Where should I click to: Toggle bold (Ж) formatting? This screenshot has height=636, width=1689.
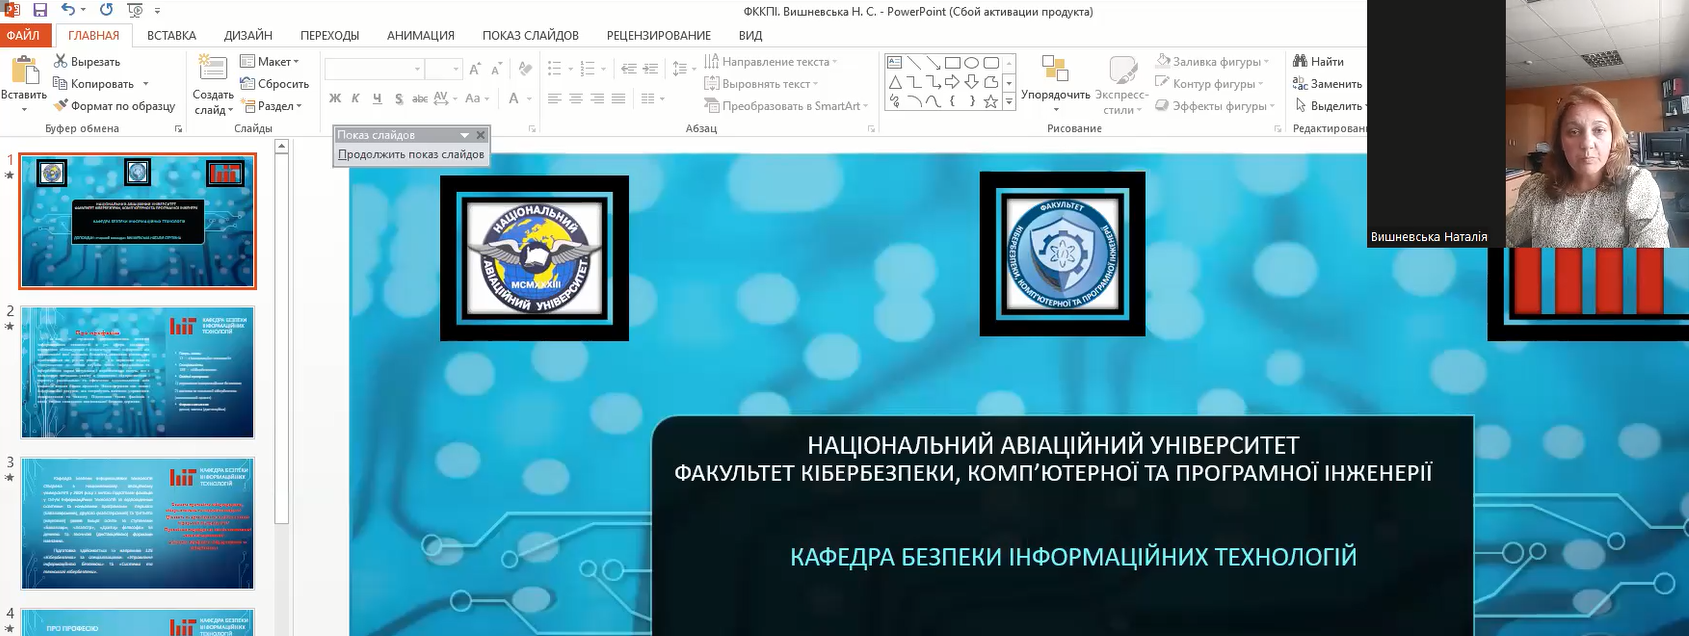pos(335,98)
